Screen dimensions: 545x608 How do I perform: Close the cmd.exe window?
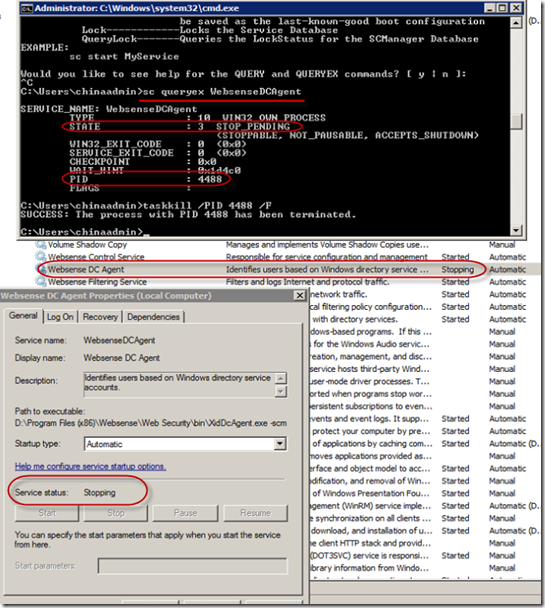click(x=516, y=8)
